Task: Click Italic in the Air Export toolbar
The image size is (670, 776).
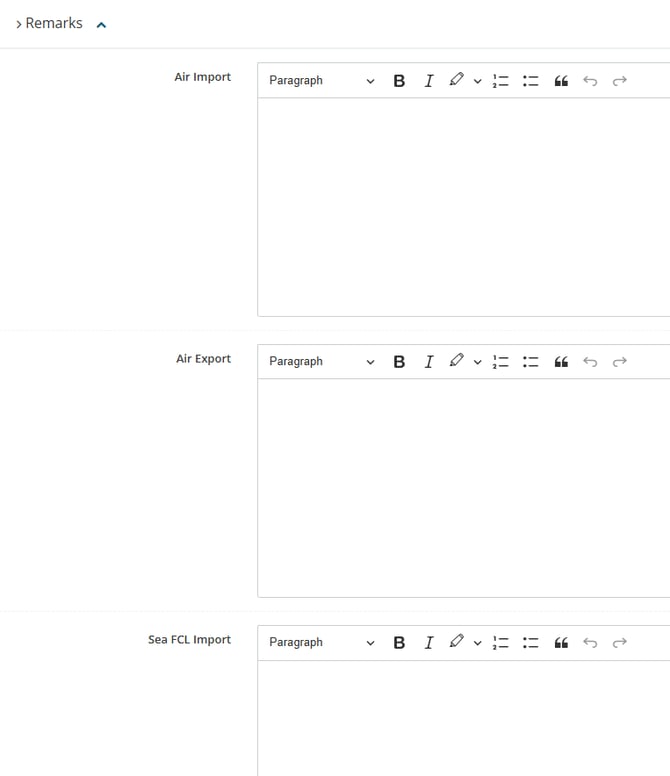Action: pos(429,362)
